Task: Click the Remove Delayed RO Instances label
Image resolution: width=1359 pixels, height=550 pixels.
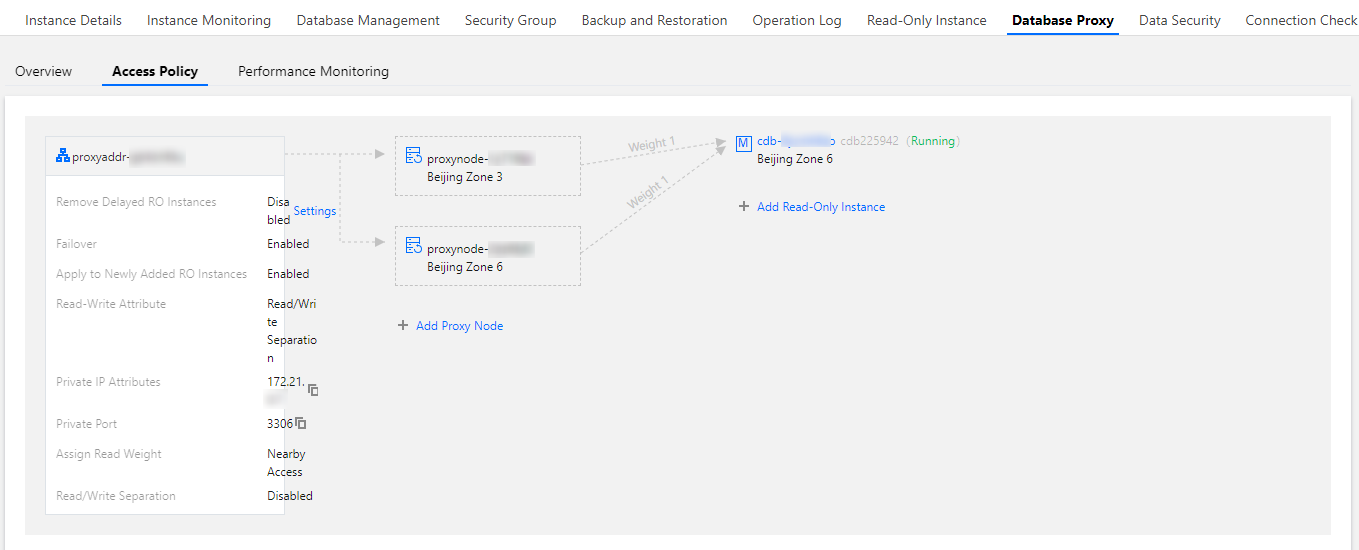Action: pyautogui.click(x=136, y=202)
